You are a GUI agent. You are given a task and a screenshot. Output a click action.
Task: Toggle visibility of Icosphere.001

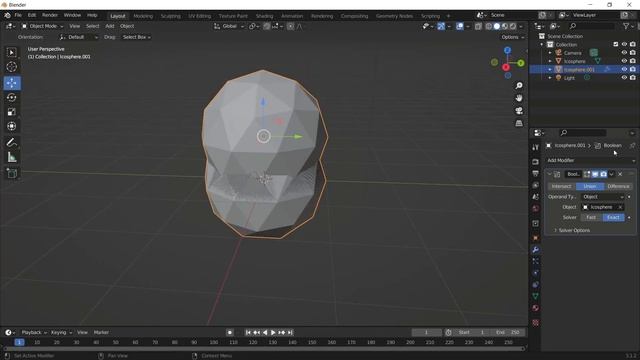[624, 69]
